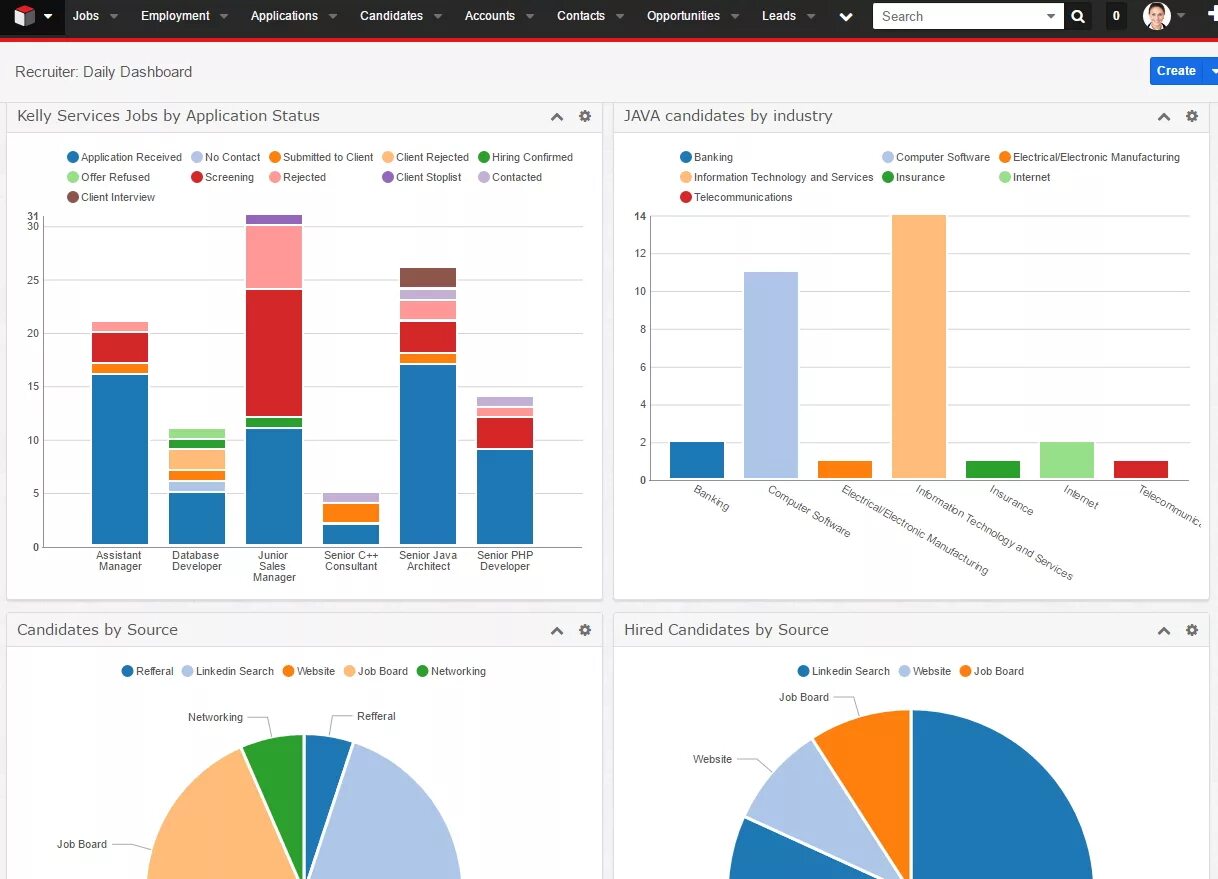Open the notifications counter showing 0
The width and height of the screenshot is (1218, 879).
click(x=1116, y=16)
